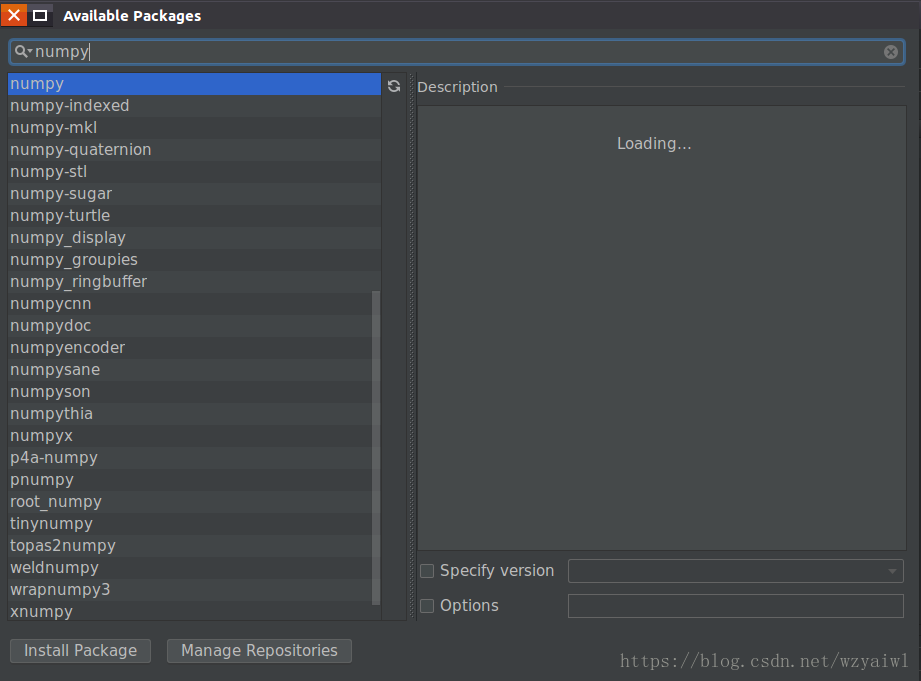Image resolution: width=921 pixels, height=681 pixels.
Task: Maximize the Available Packages window
Action: (x=40, y=15)
